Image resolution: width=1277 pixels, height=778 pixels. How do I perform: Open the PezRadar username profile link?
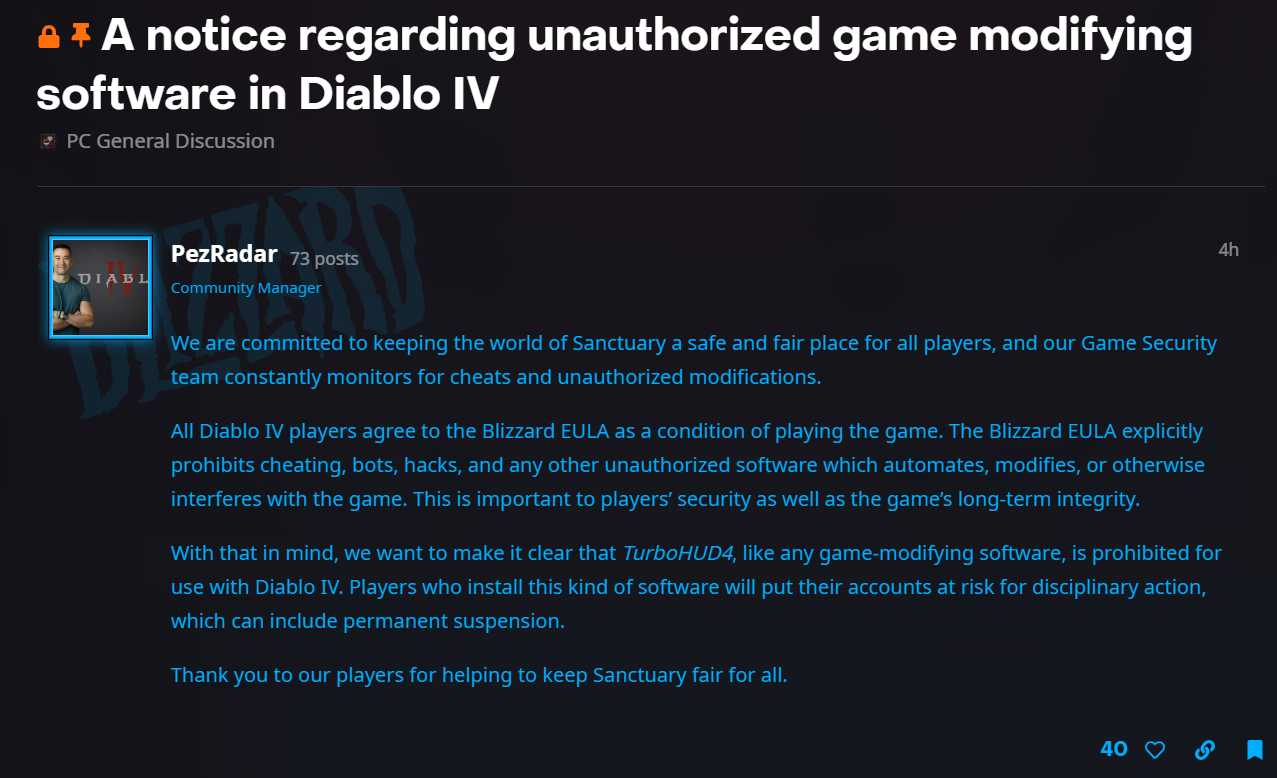[x=224, y=254]
